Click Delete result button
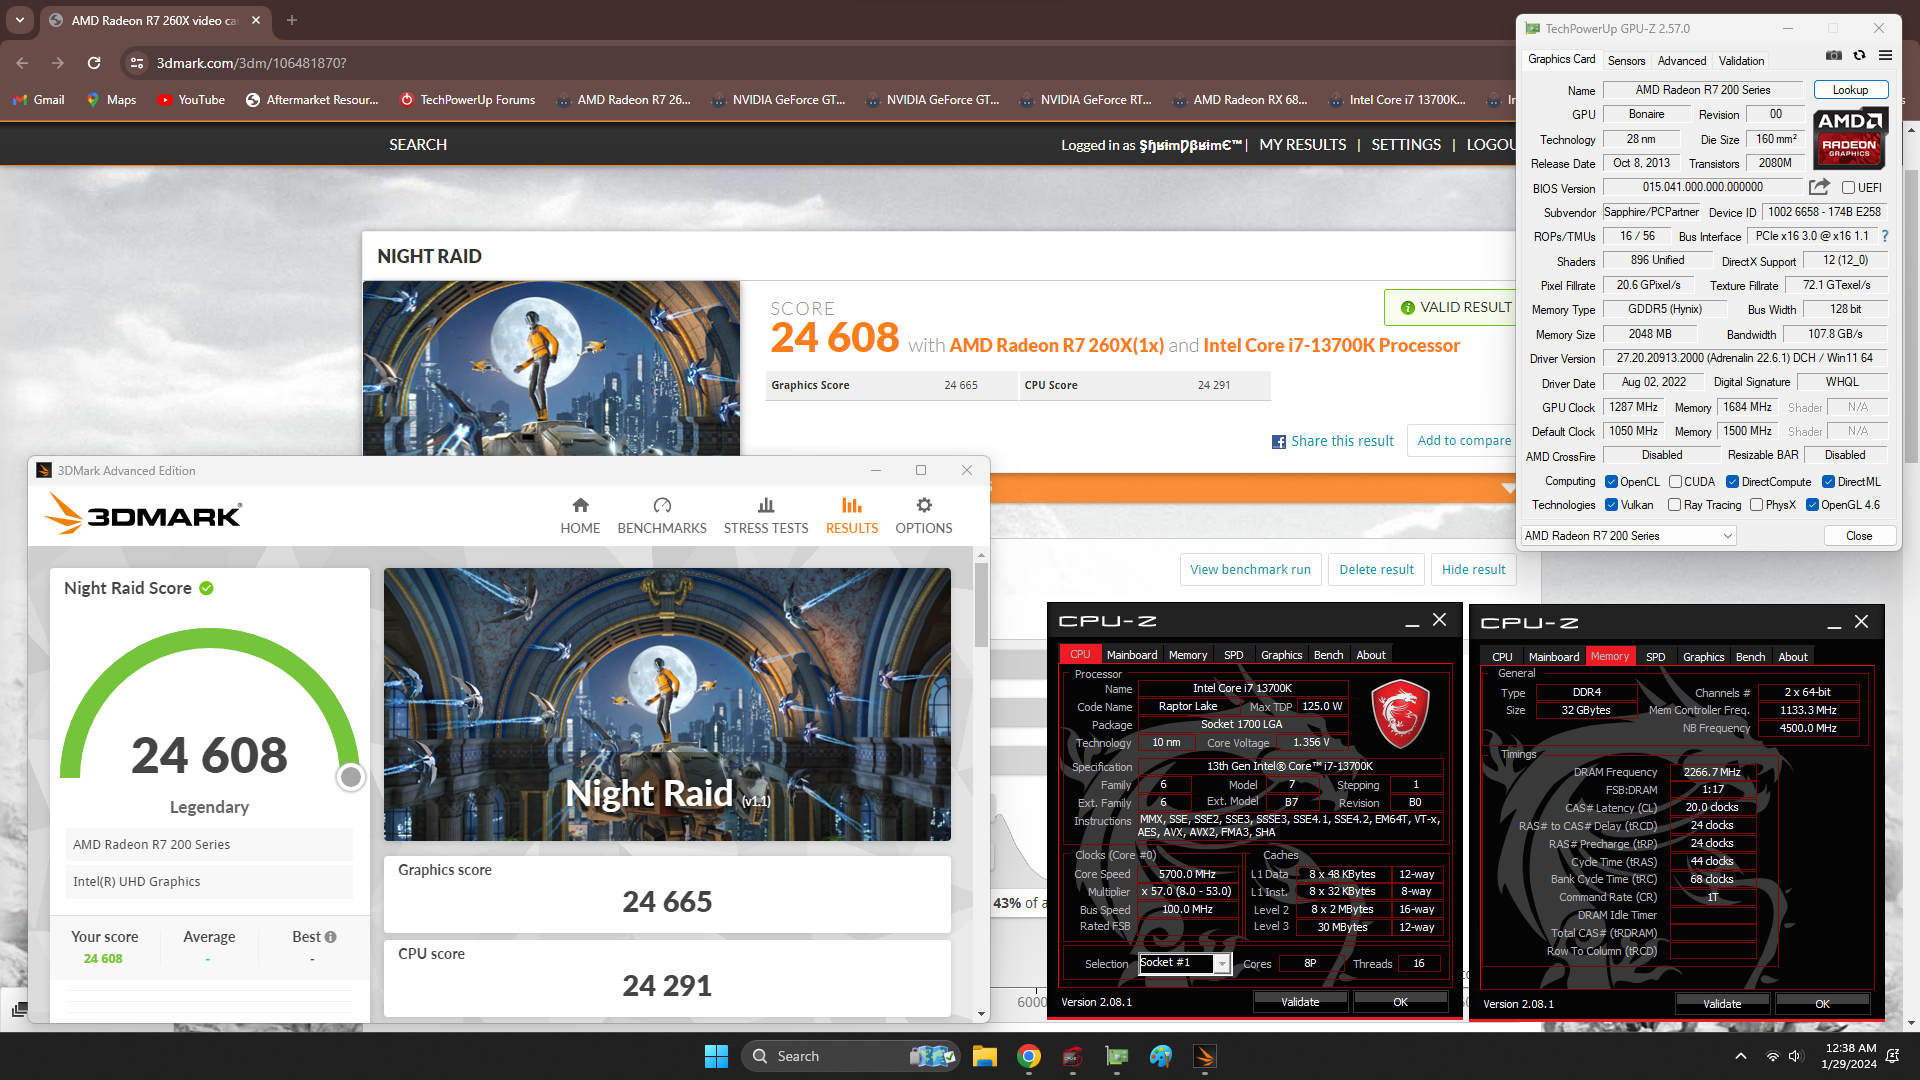This screenshot has width=1920, height=1080. [x=1376, y=570]
